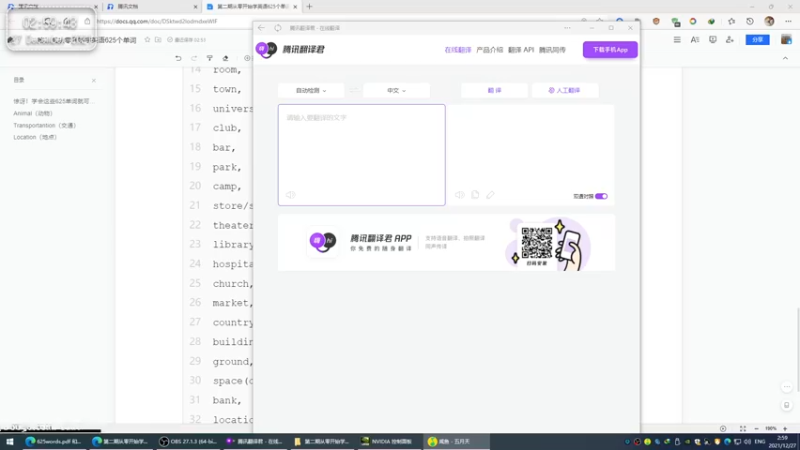The width and height of the screenshot is (800, 450).
Task: Switch to the second browser tab Tencent Docs
Action: coord(151,7)
